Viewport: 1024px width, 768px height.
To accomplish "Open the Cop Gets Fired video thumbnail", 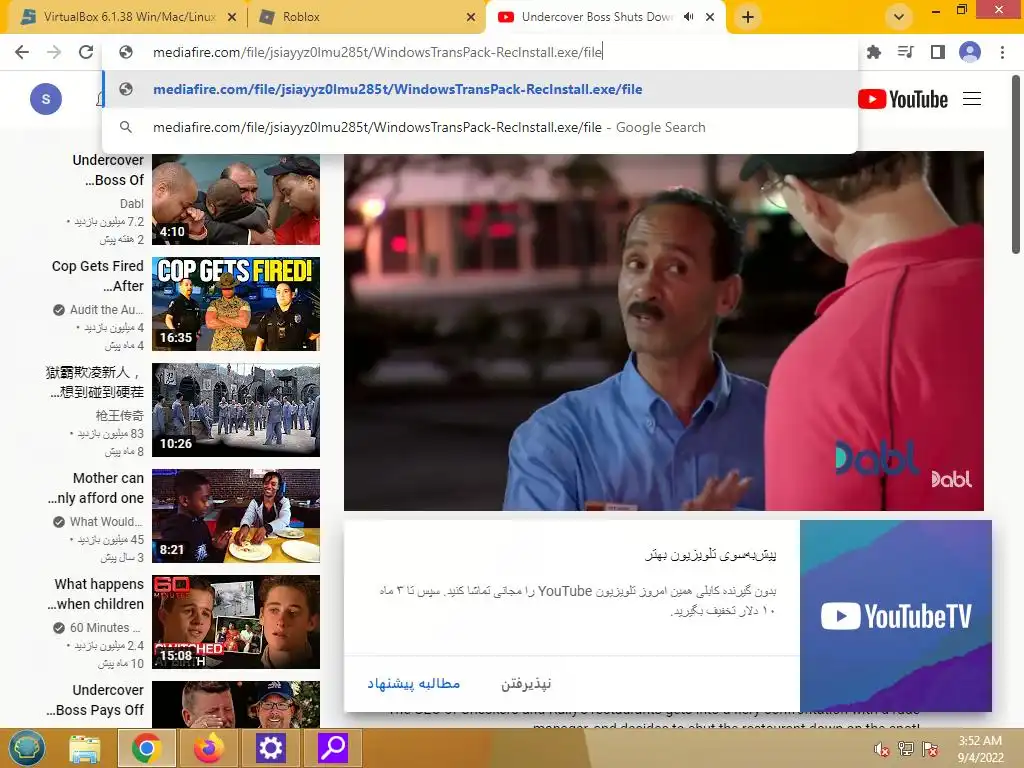I will pos(236,304).
